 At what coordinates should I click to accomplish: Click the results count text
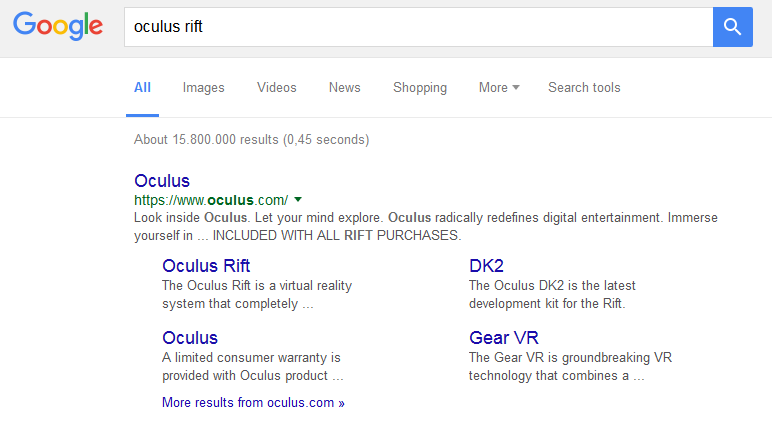point(251,139)
